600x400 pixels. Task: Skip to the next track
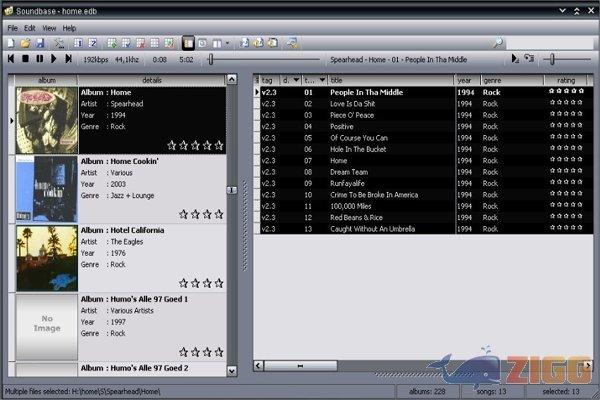(x=68, y=60)
